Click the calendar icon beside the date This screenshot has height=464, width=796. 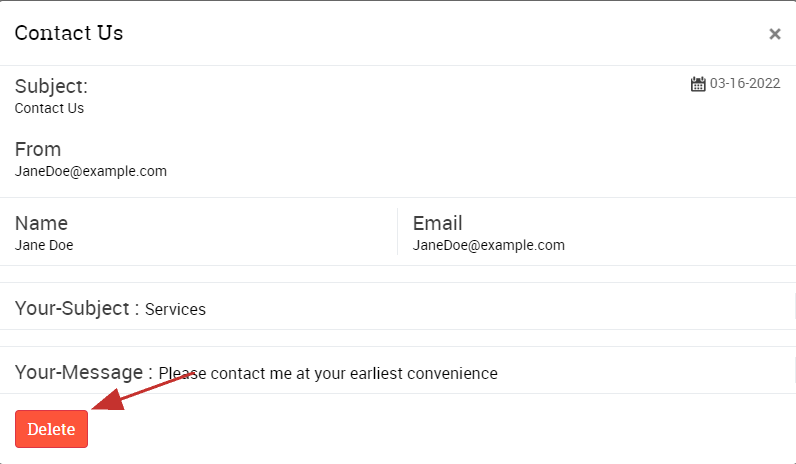(x=698, y=84)
